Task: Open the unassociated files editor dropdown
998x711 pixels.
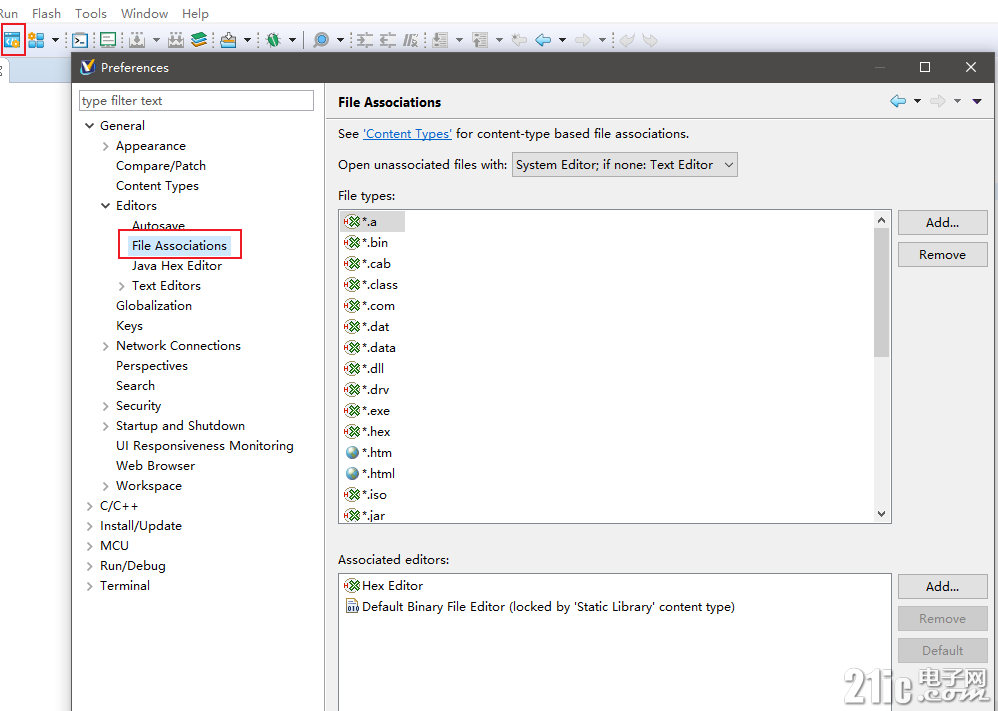Action: coord(624,165)
